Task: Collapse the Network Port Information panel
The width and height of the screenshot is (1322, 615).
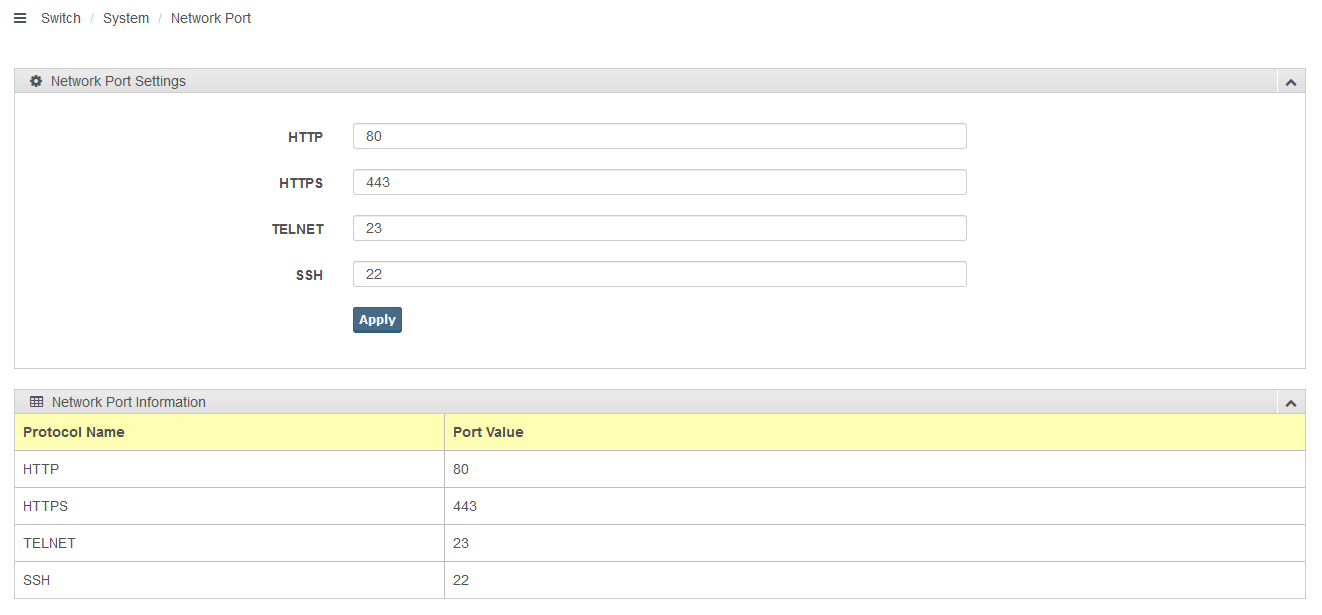Action: coord(1290,403)
